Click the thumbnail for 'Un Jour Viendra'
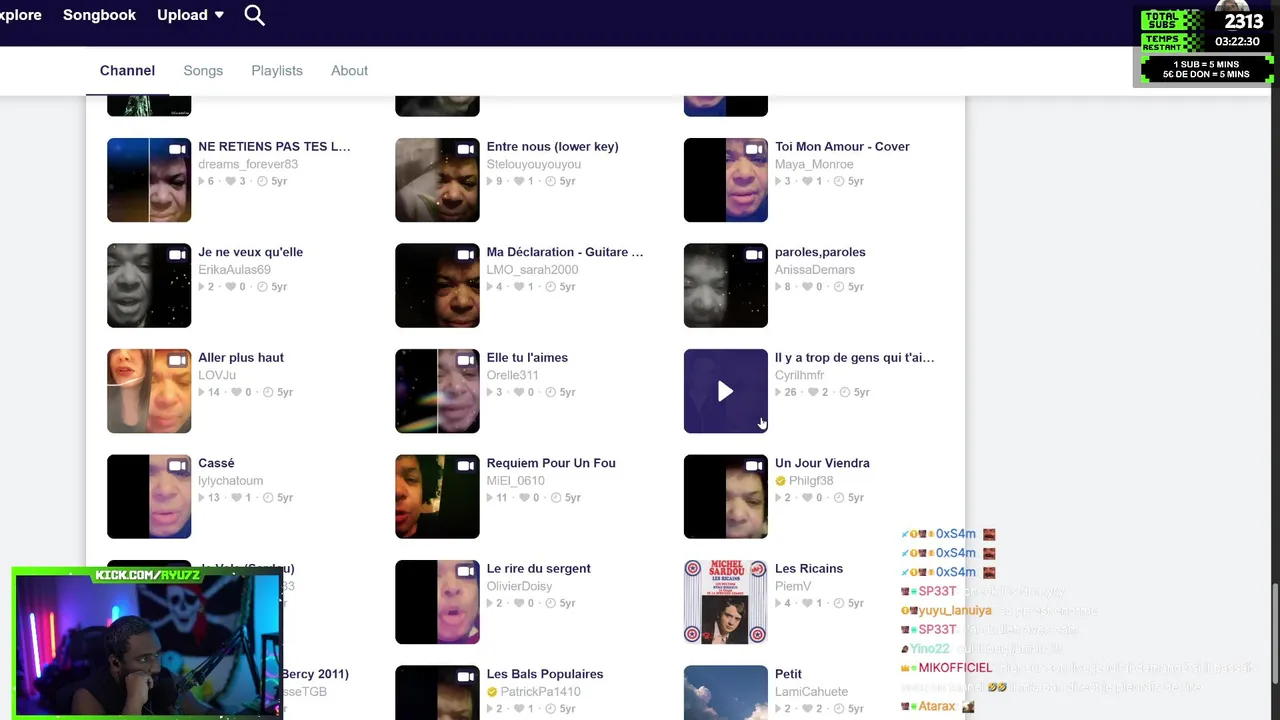This screenshot has height=720, width=1280. point(725,496)
